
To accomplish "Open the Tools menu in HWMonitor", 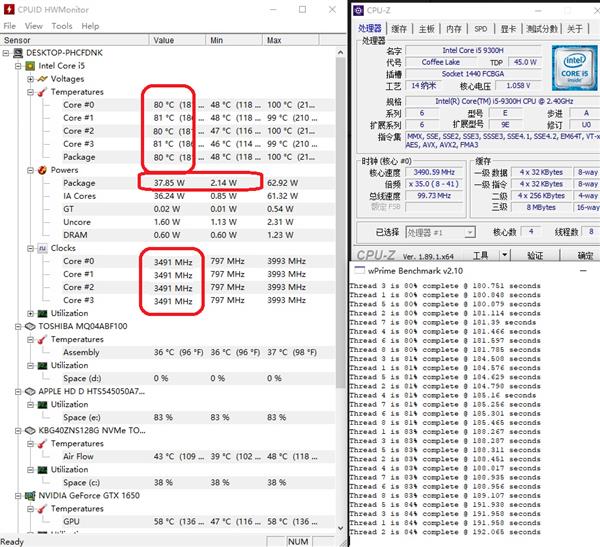I will 62,26.
